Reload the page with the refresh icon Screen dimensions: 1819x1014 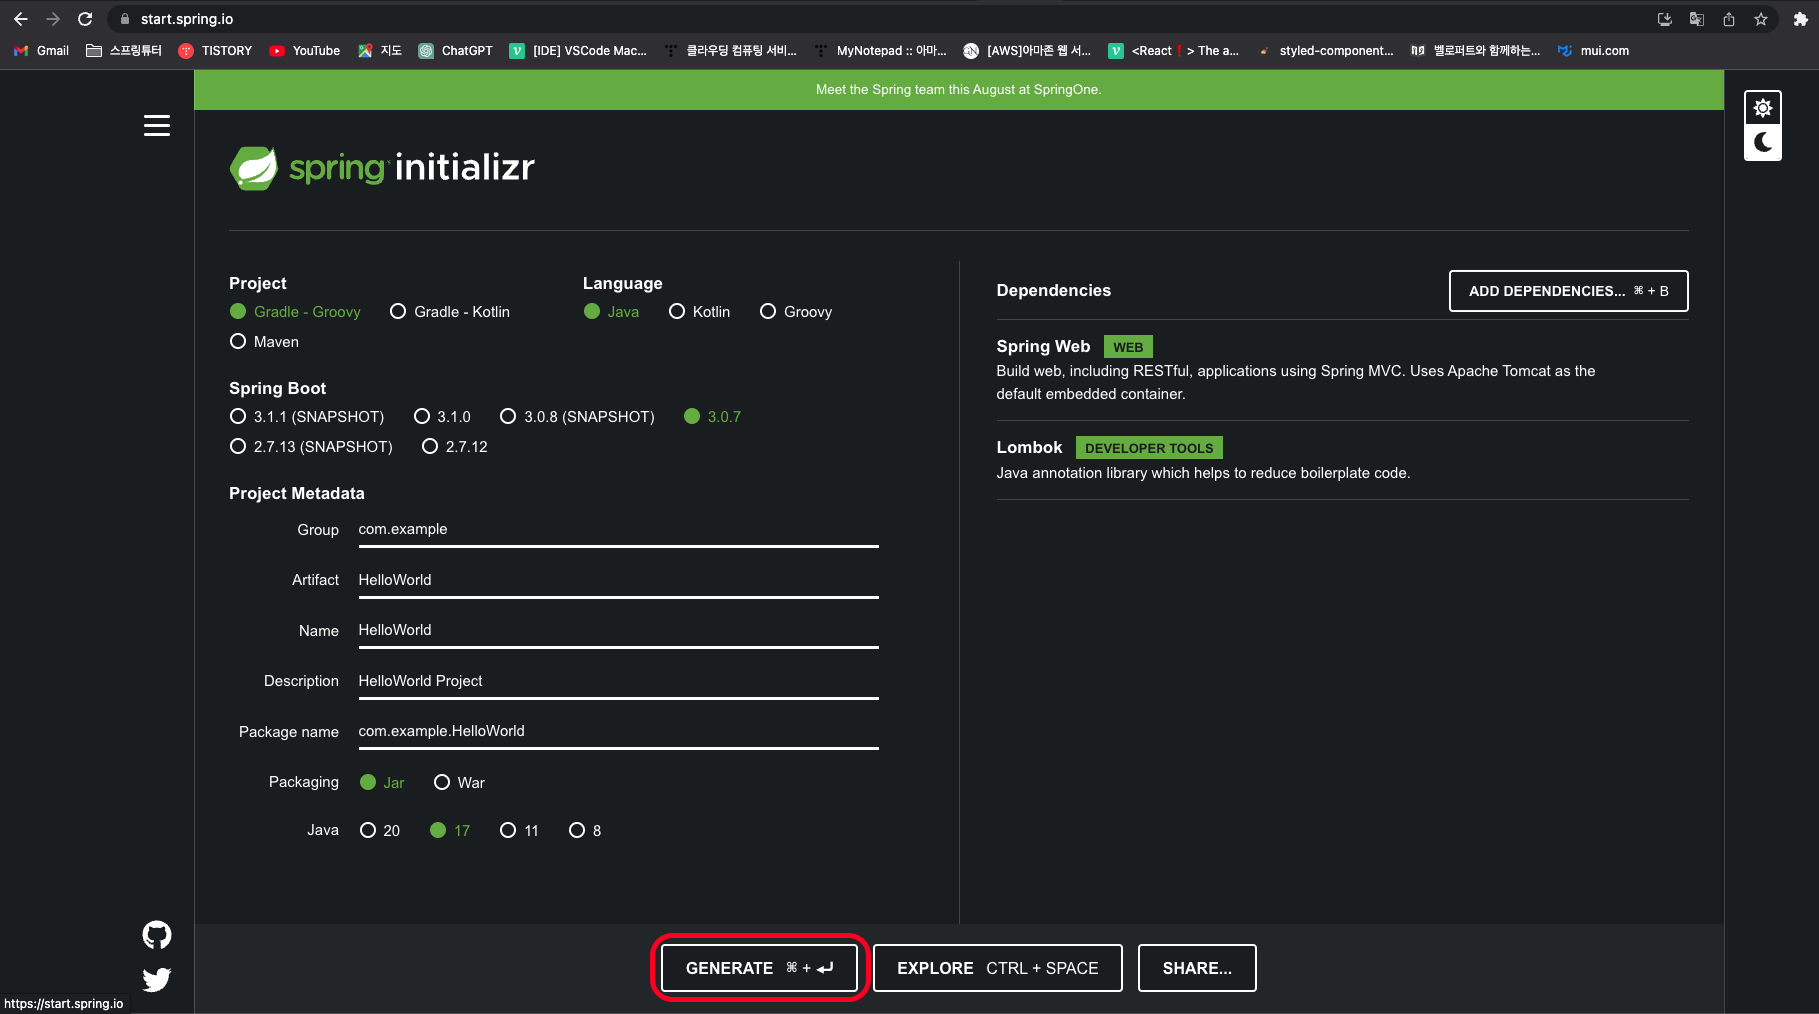85,19
